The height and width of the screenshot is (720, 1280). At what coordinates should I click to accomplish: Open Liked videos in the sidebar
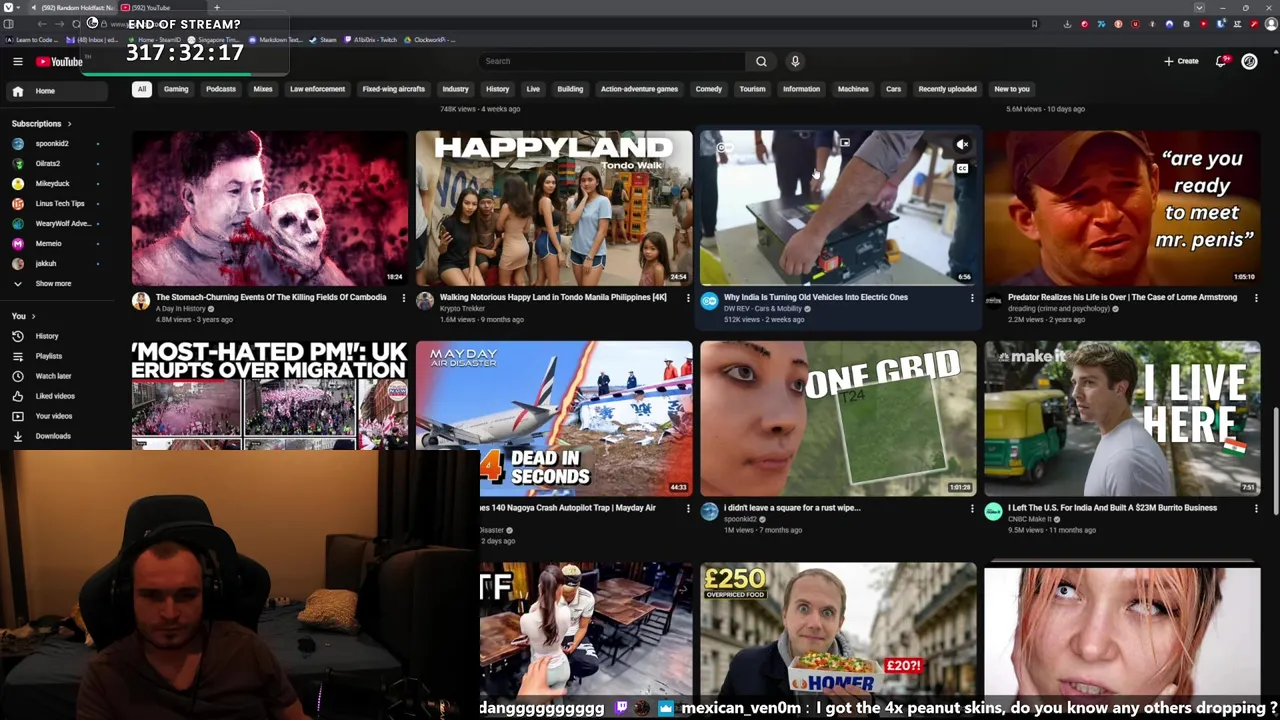click(x=55, y=396)
